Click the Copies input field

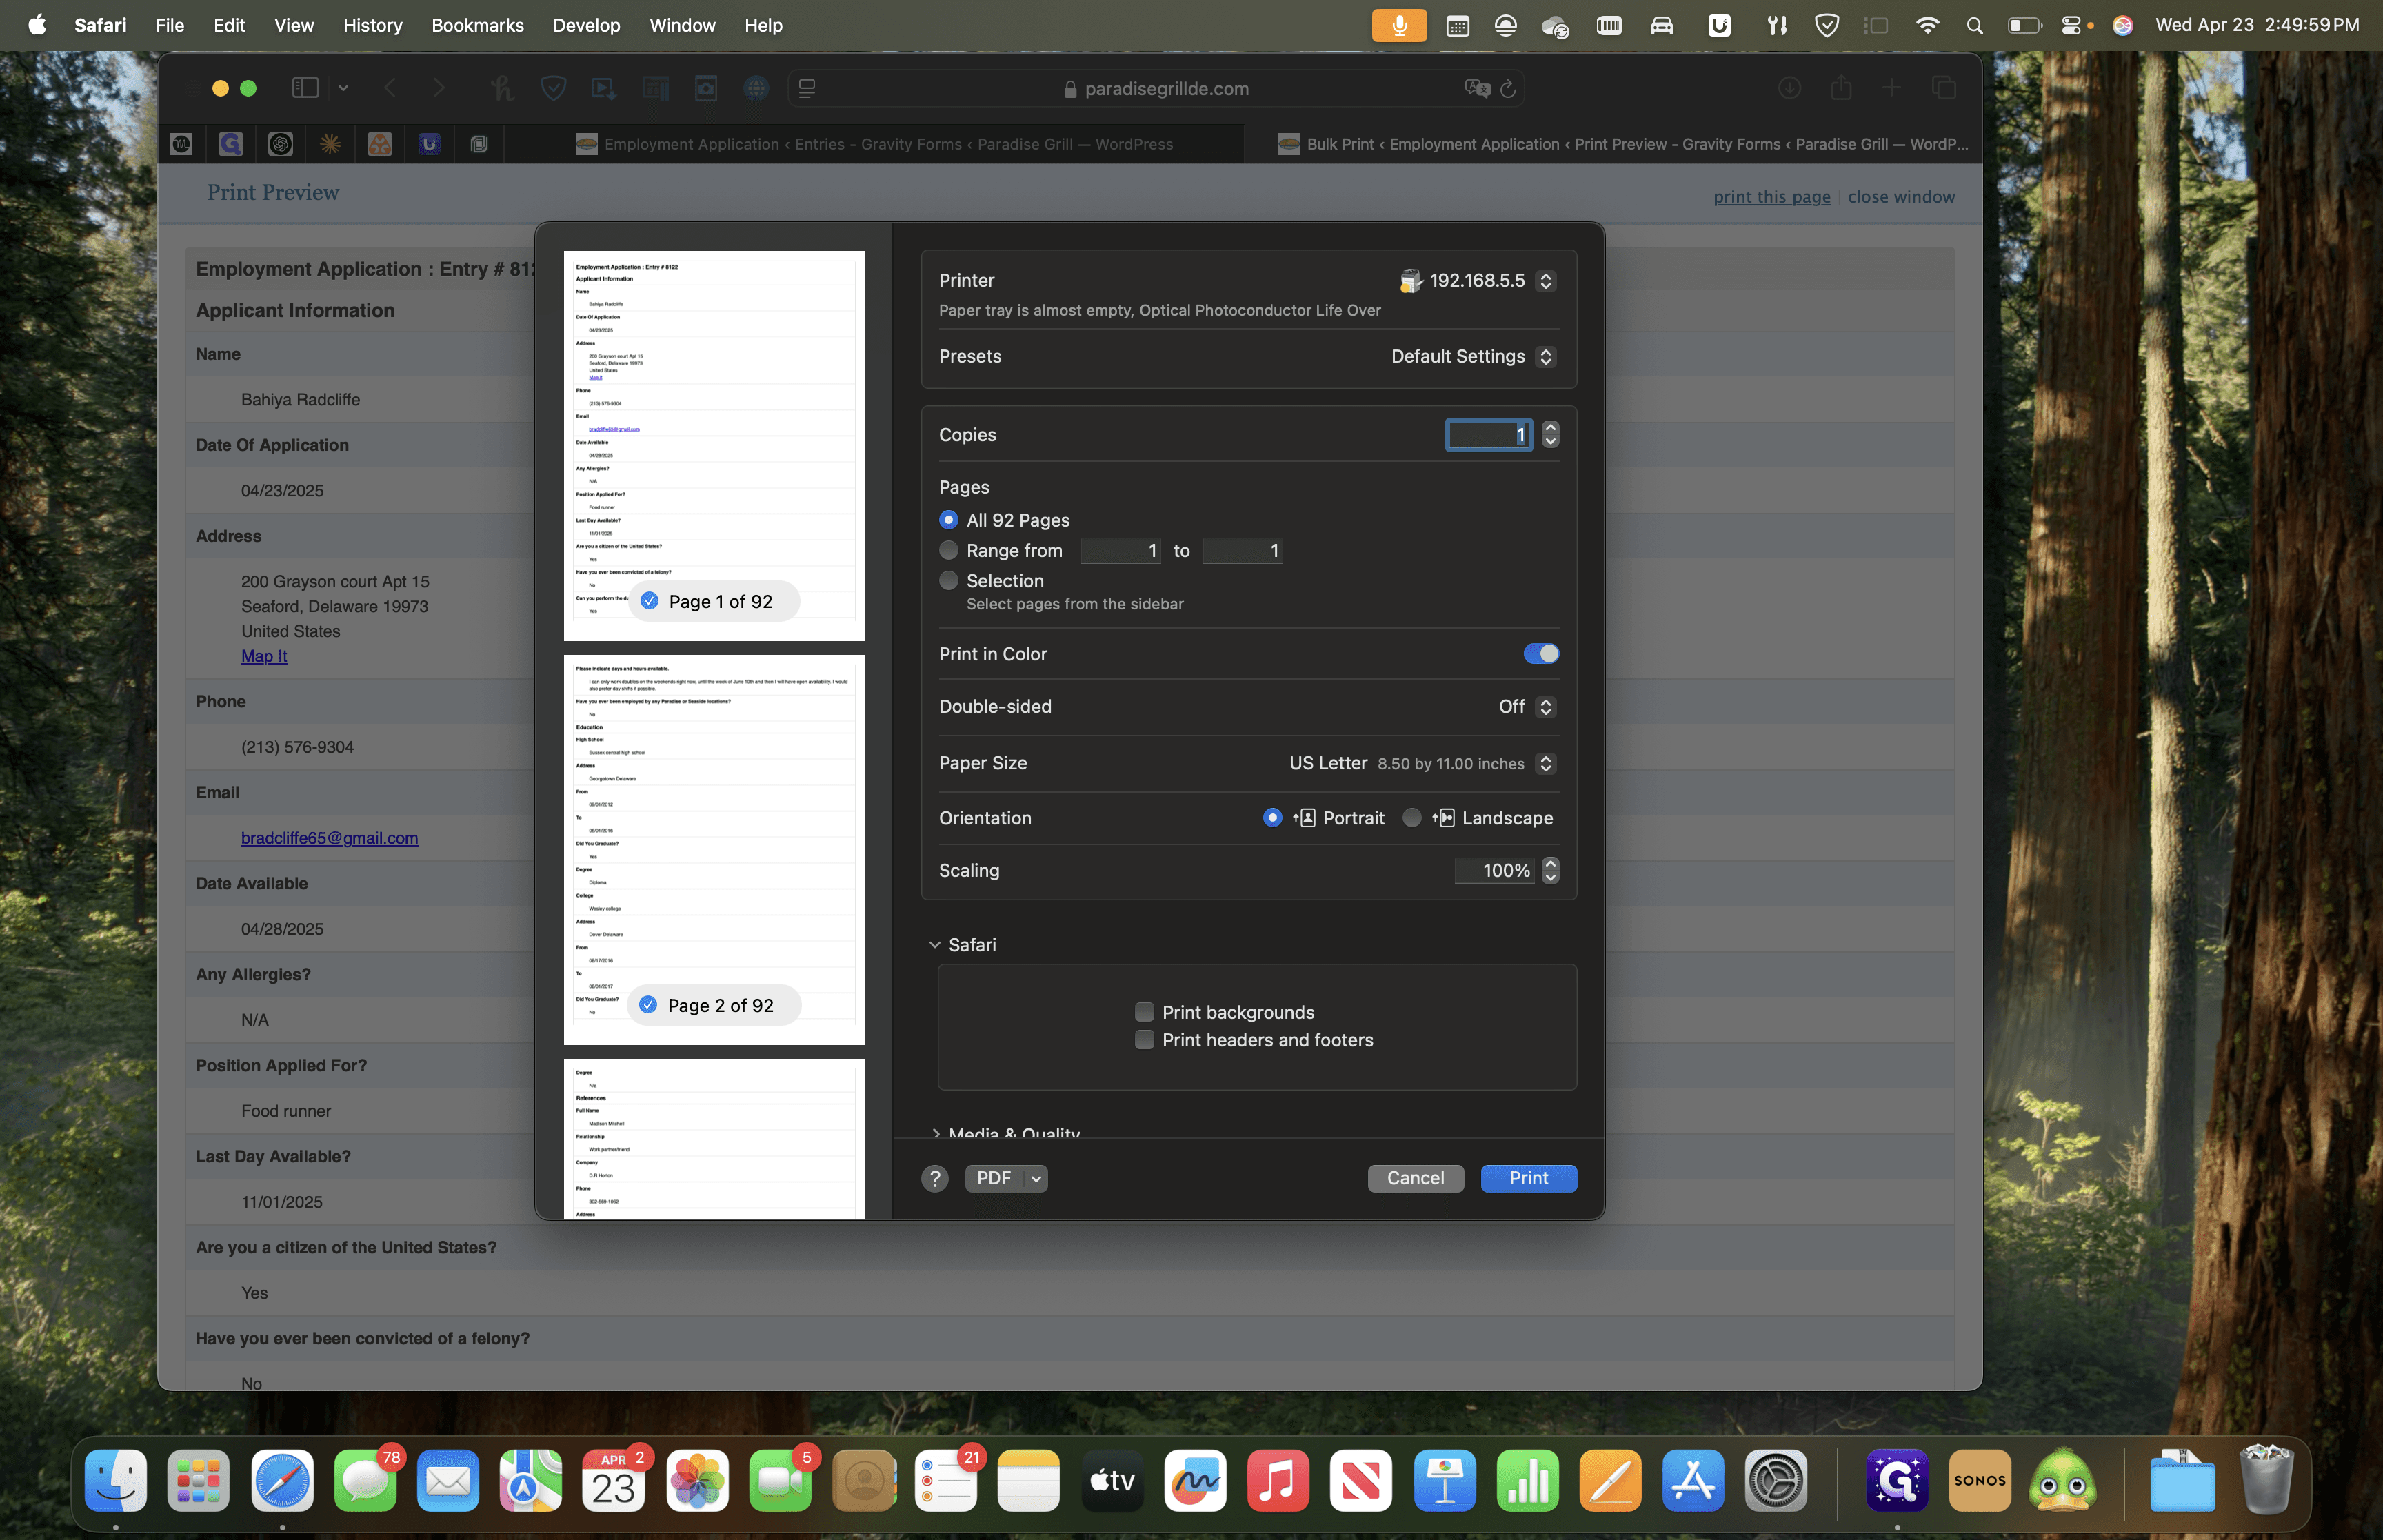(x=1488, y=435)
